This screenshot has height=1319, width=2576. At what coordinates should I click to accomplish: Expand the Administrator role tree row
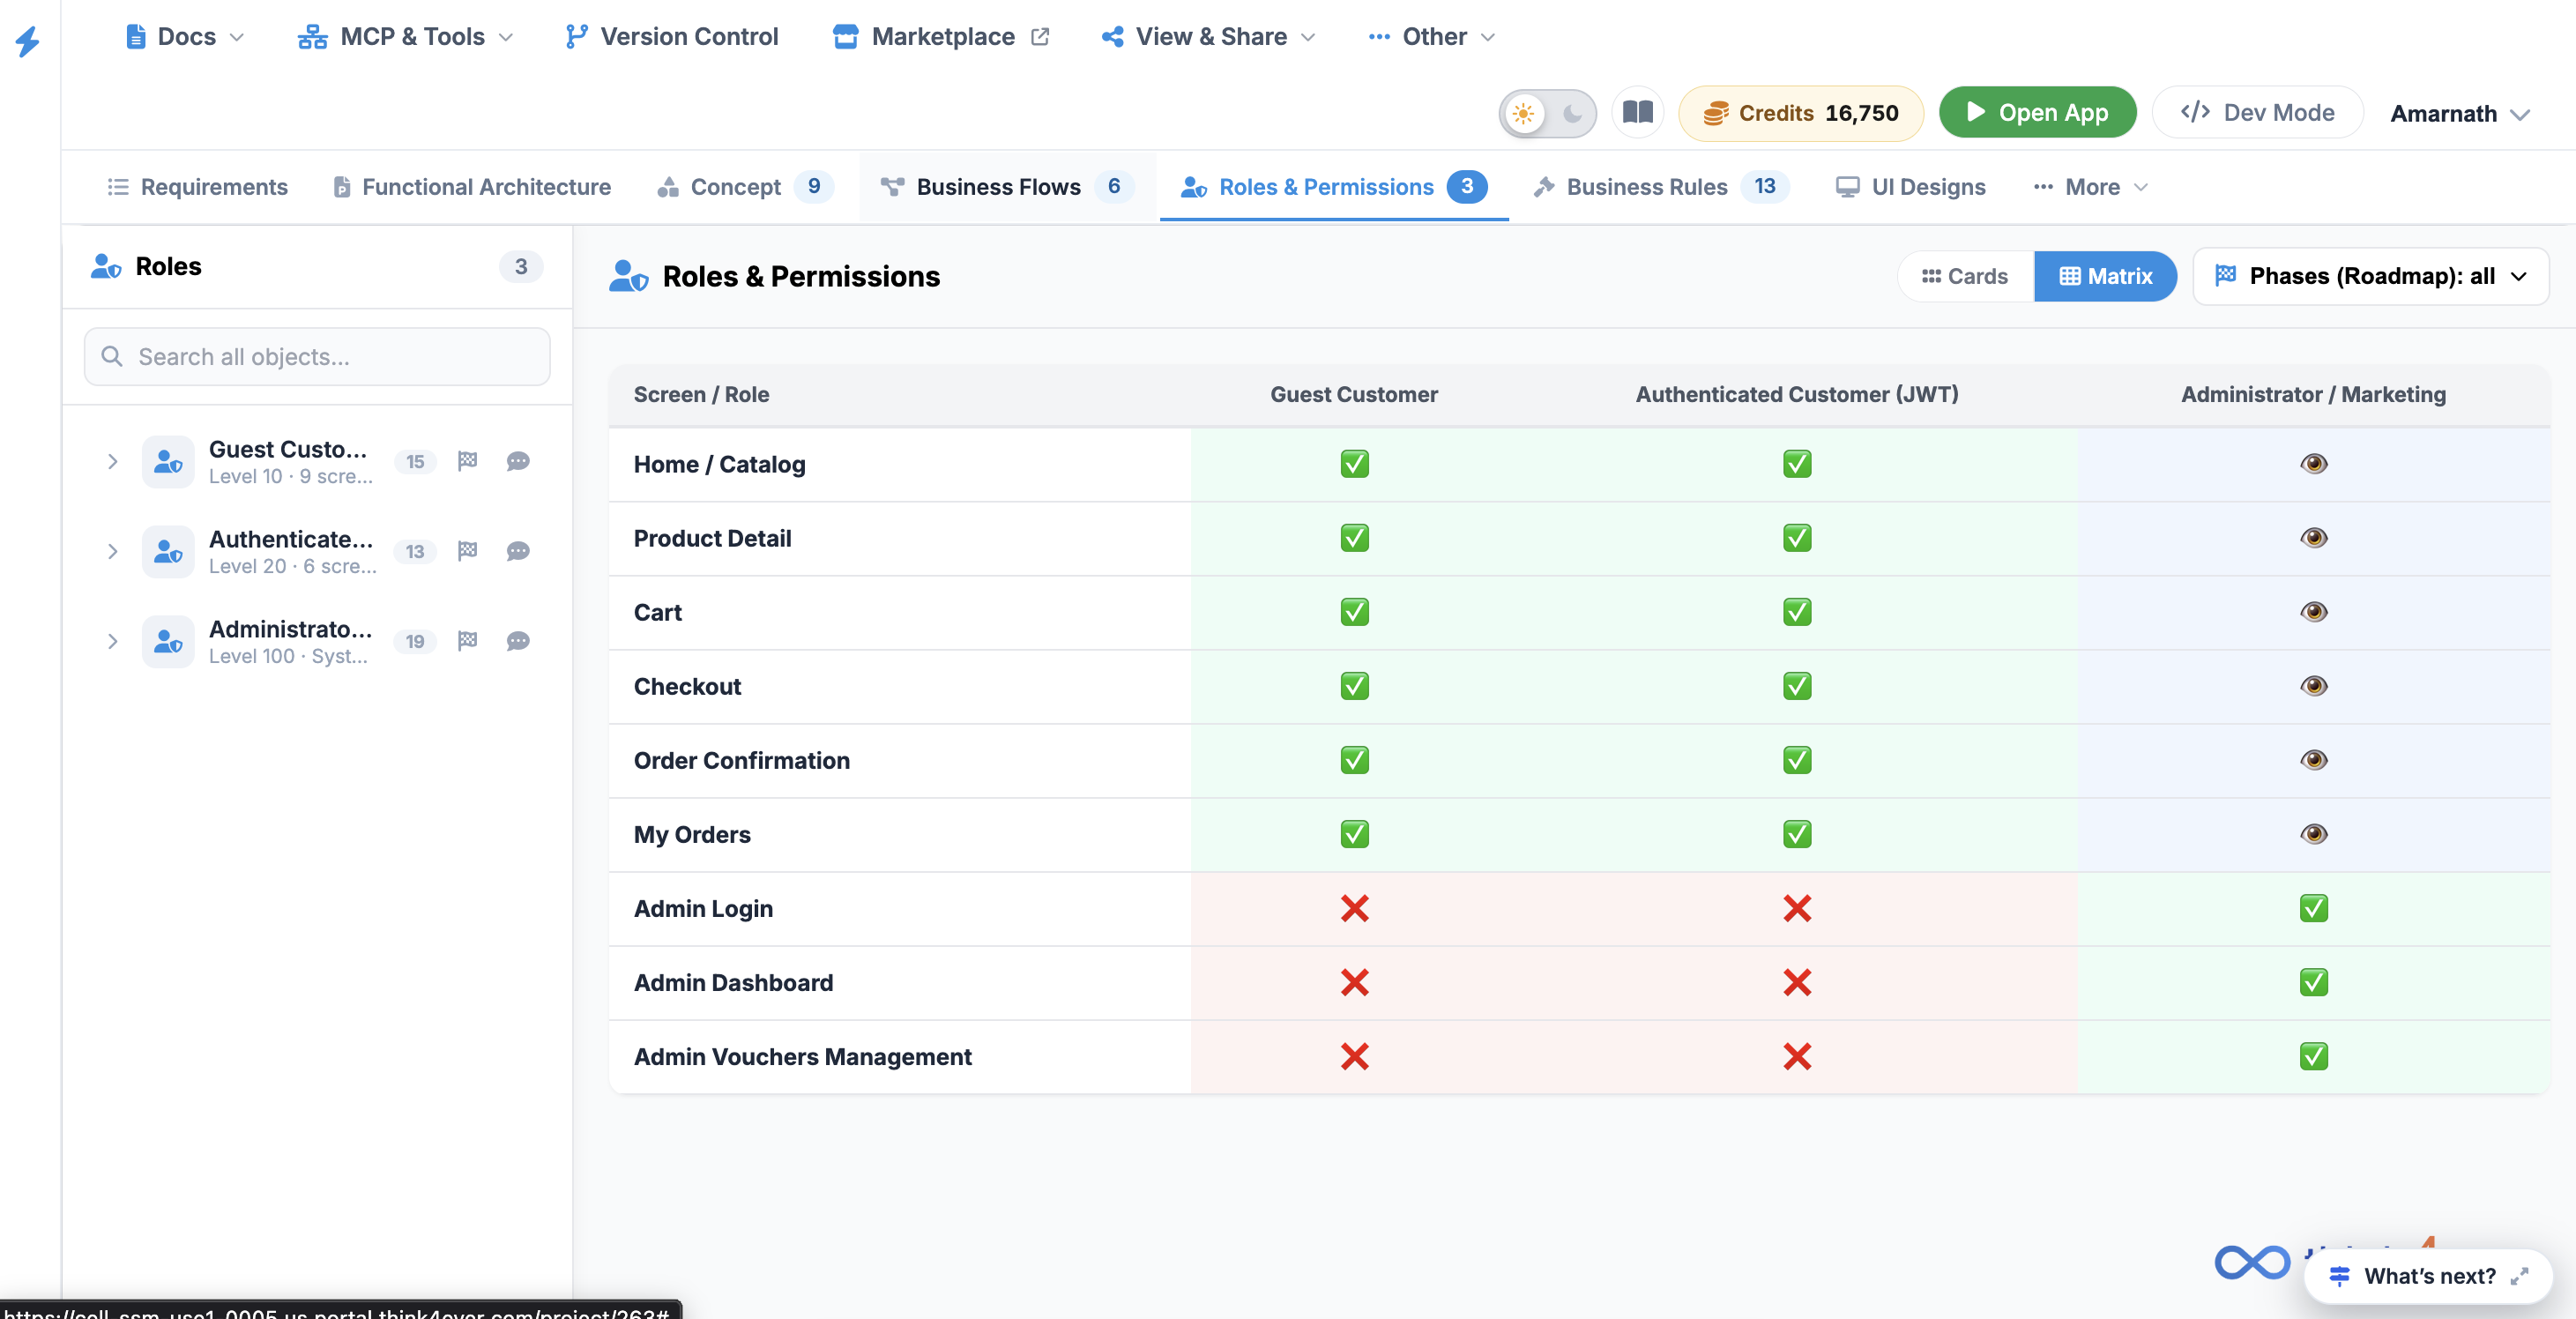[x=112, y=641]
